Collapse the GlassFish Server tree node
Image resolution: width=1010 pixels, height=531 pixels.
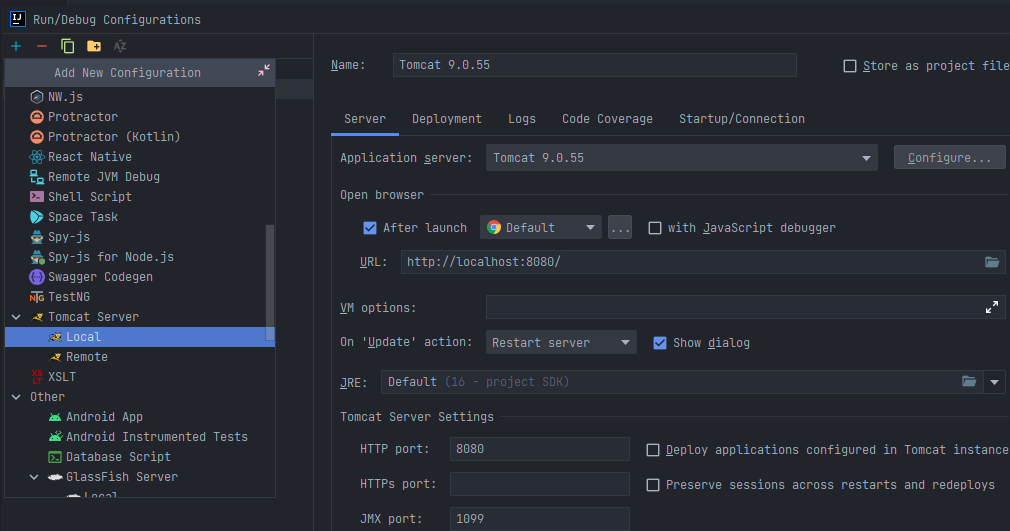(35, 477)
